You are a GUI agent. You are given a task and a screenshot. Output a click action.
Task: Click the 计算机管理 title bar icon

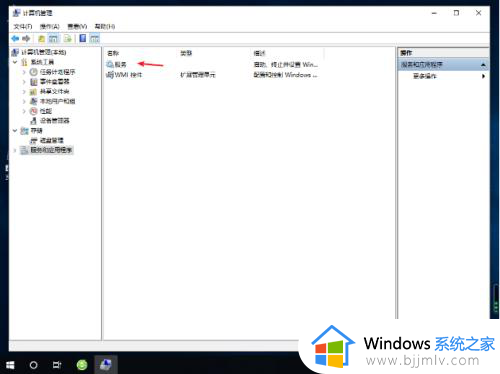pyautogui.click(x=16, y=13)
